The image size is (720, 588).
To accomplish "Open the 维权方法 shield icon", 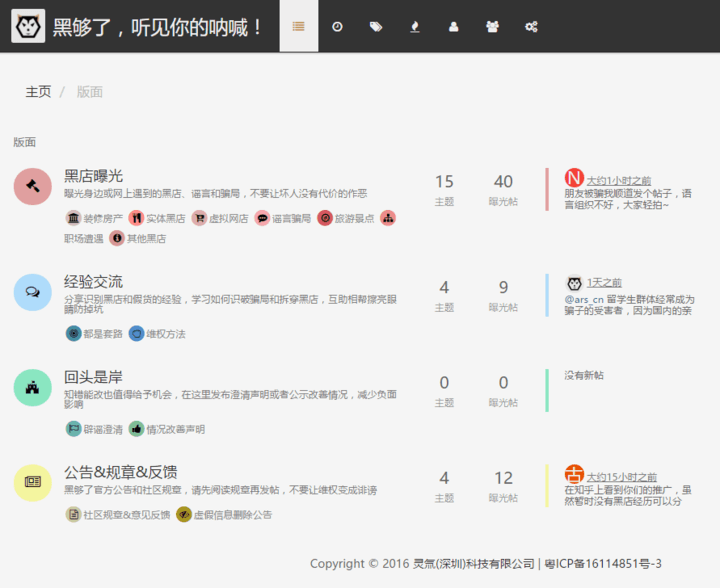I will 136,333.
